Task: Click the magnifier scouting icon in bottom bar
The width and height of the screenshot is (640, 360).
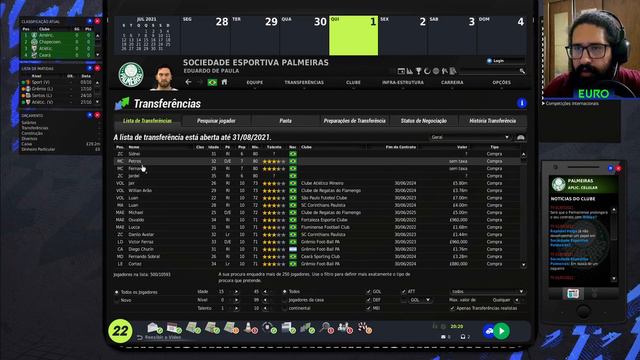Action: point(327,327)
